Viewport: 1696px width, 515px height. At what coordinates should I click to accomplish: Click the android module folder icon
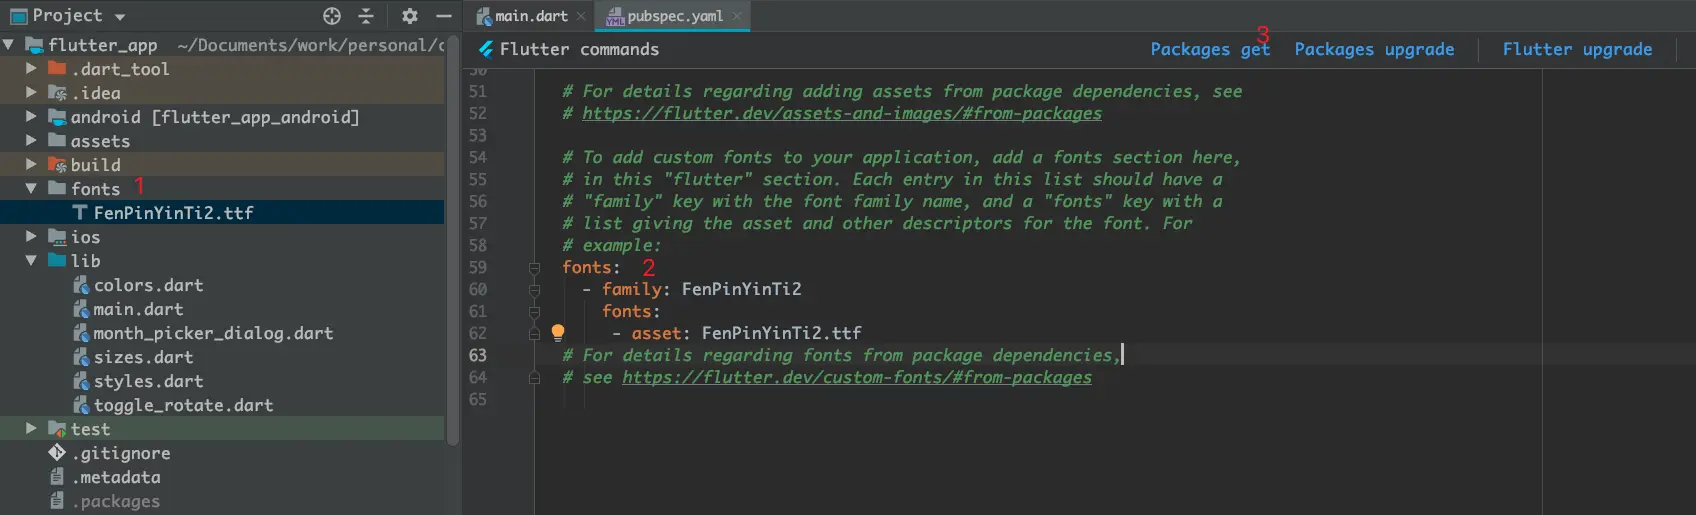coord(57,117)
